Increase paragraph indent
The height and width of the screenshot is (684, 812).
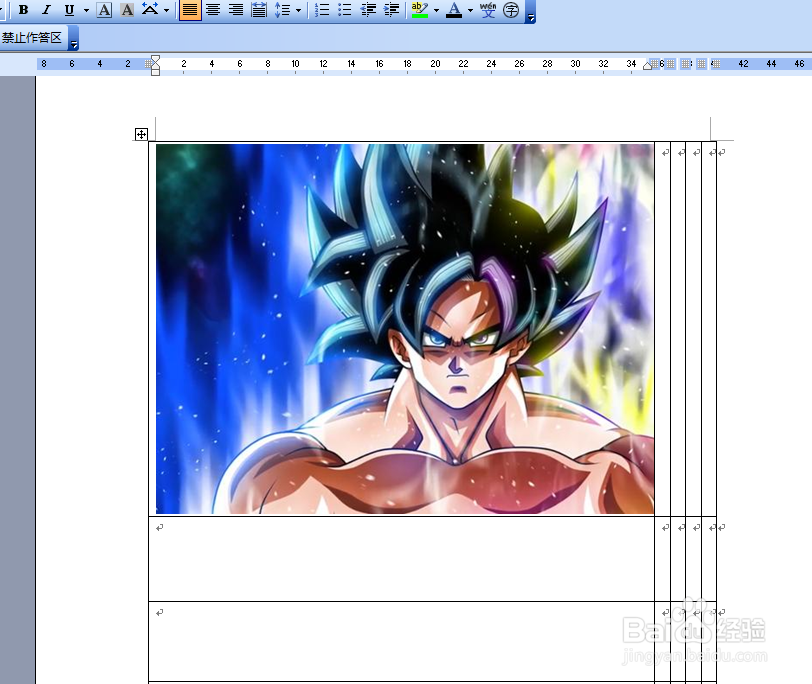click(x=391, y=9)
